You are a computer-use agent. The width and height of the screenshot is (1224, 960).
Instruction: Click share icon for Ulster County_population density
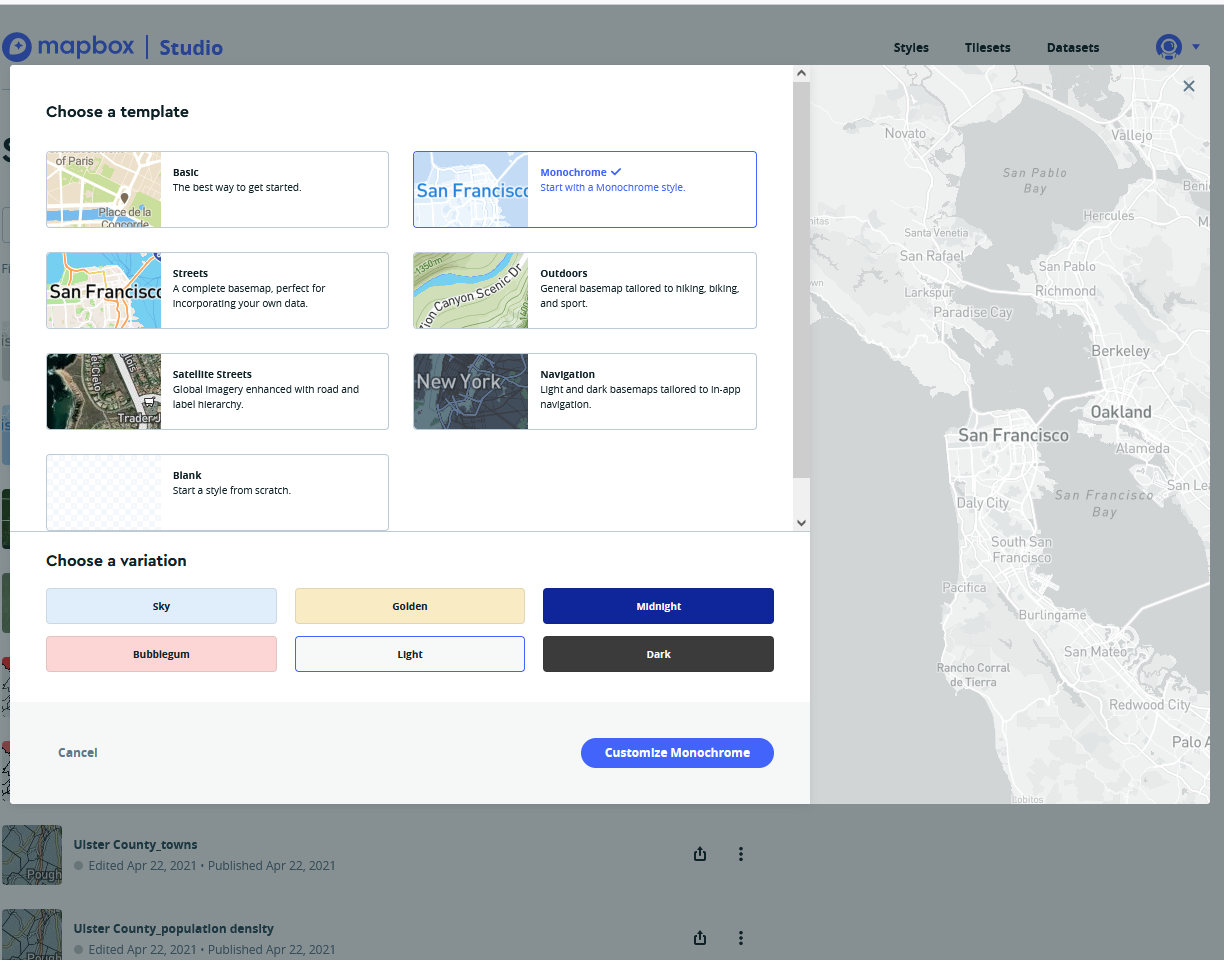click(700, 938)
